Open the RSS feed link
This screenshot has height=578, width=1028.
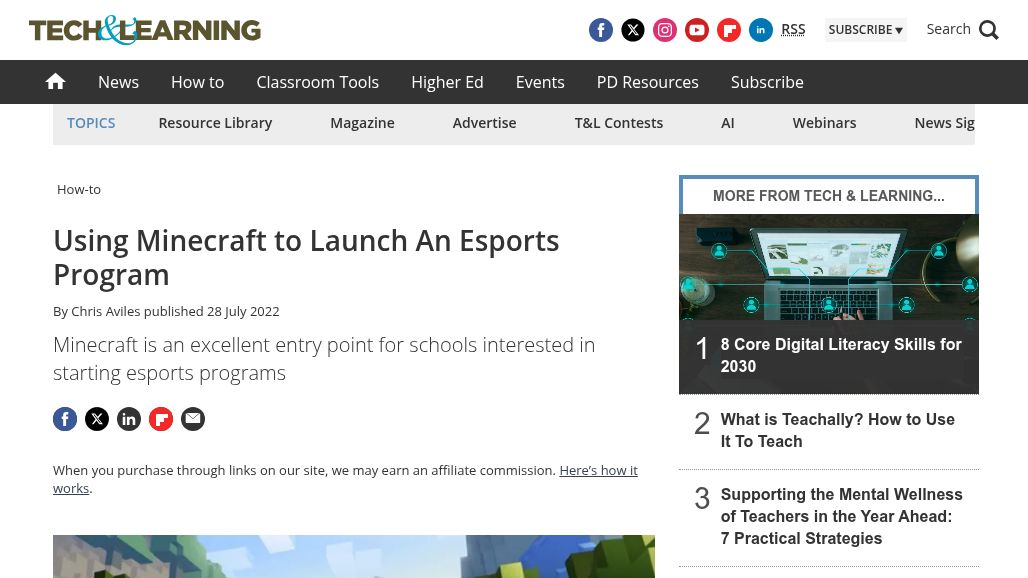793,29
